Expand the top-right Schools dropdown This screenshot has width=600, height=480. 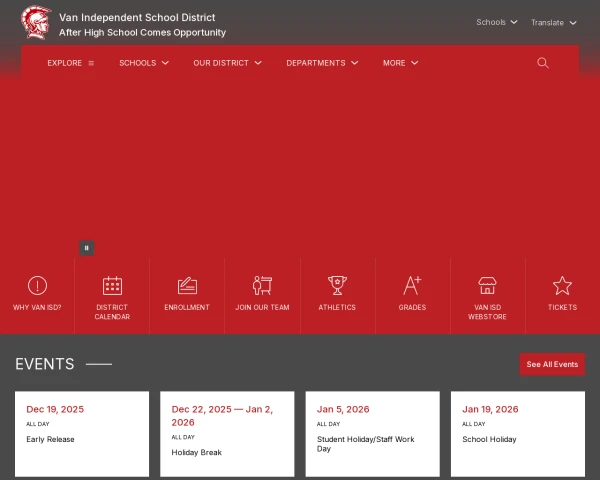pyautogui.click(x=496, y=22)
